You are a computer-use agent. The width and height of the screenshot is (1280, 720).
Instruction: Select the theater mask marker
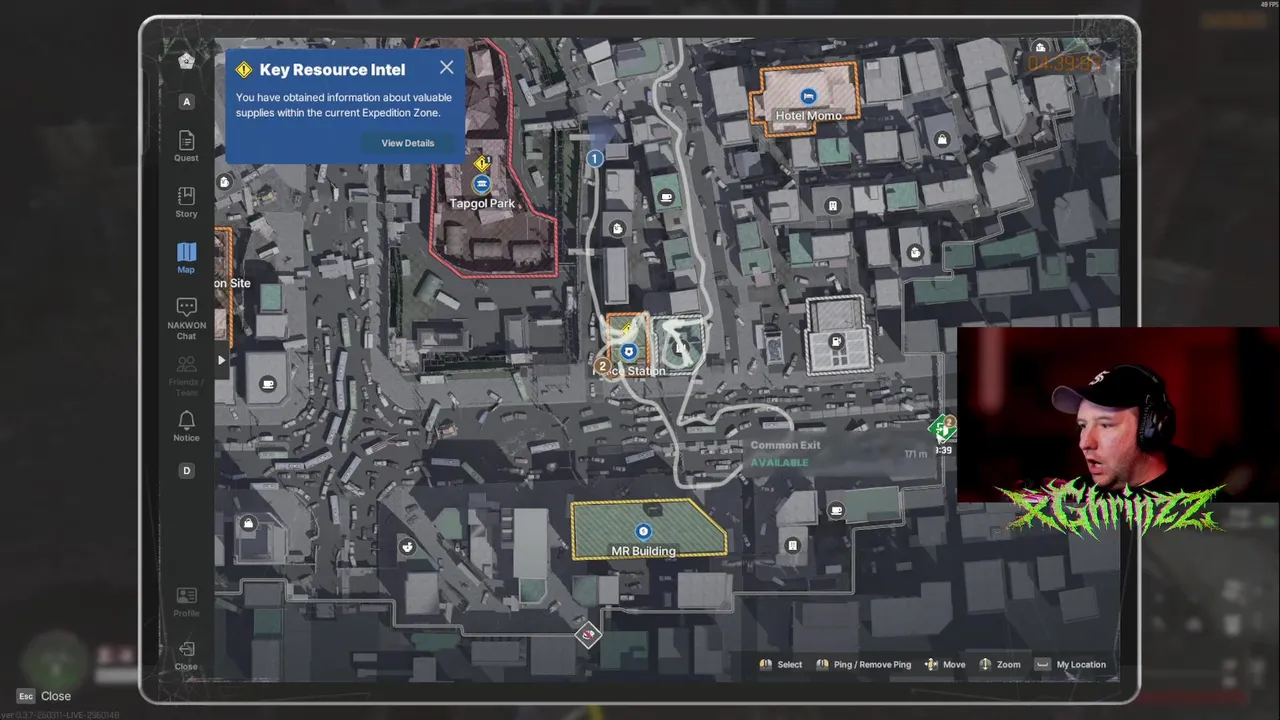pos(407,546)
